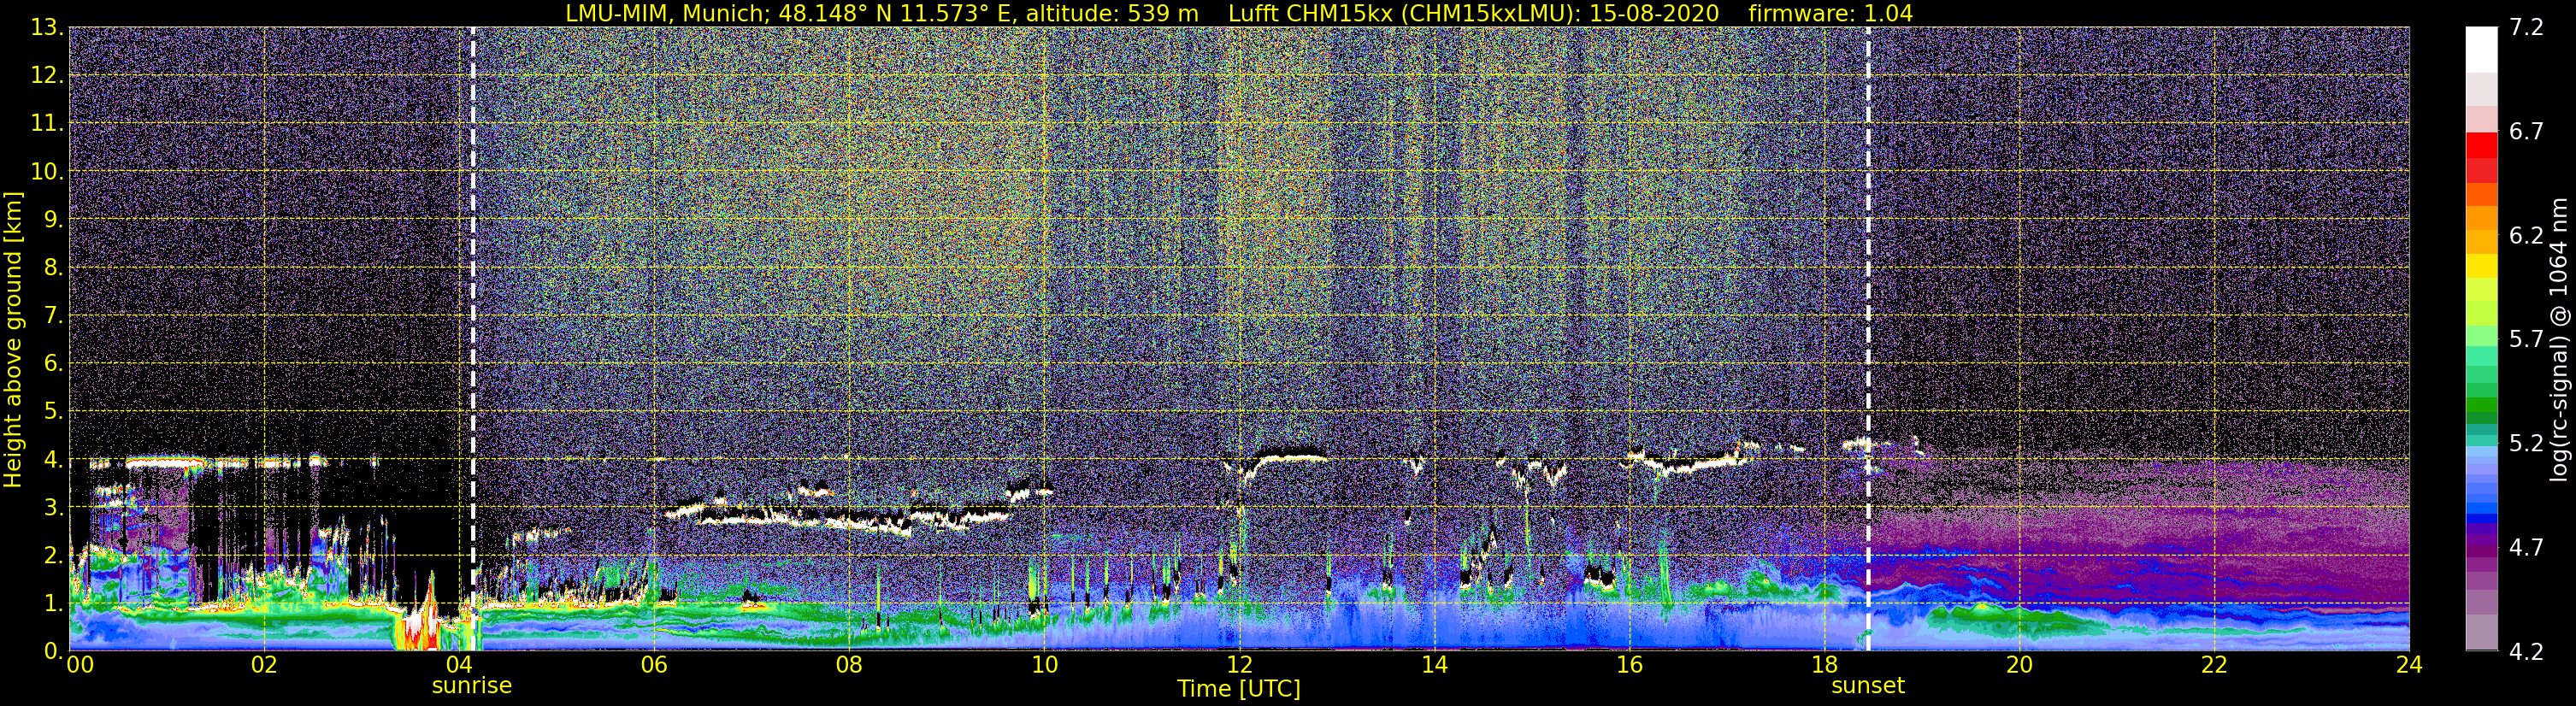Screen dimensions: 2576x706
Task: Click the time tick '22'
Action: click(x=2214, y=665)
